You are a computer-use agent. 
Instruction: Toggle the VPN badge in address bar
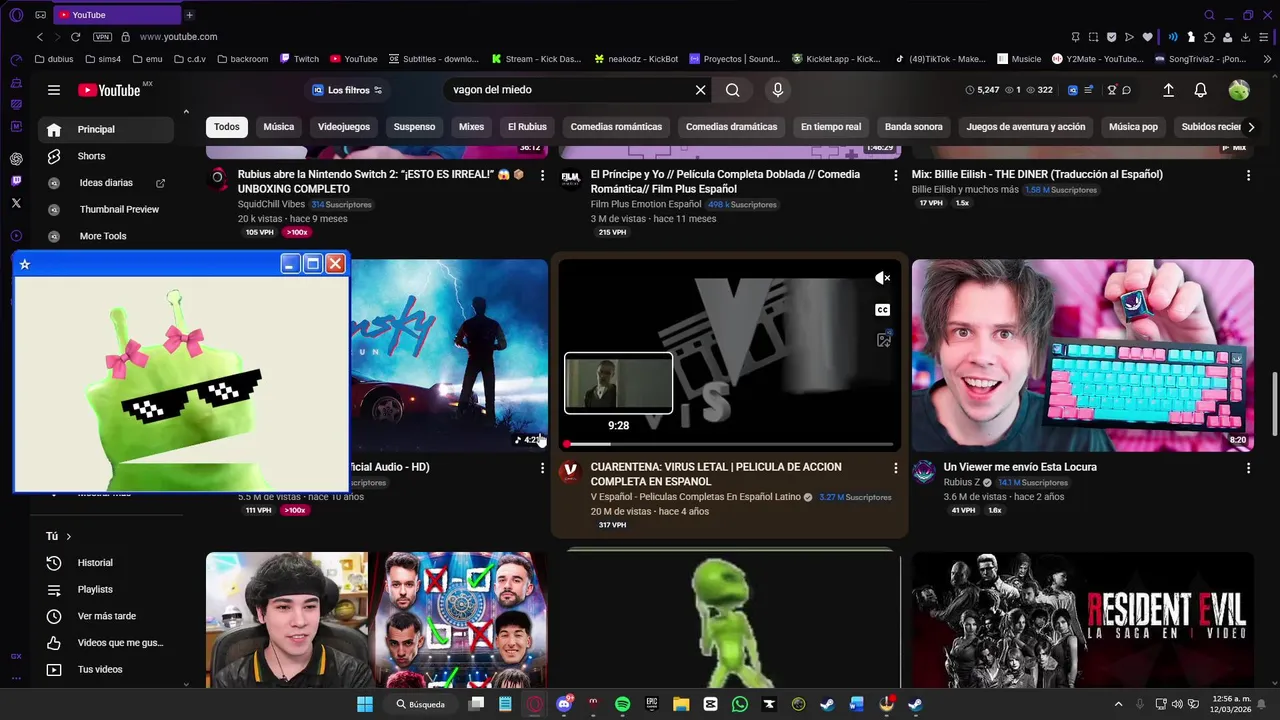click(x=102, y=37)
